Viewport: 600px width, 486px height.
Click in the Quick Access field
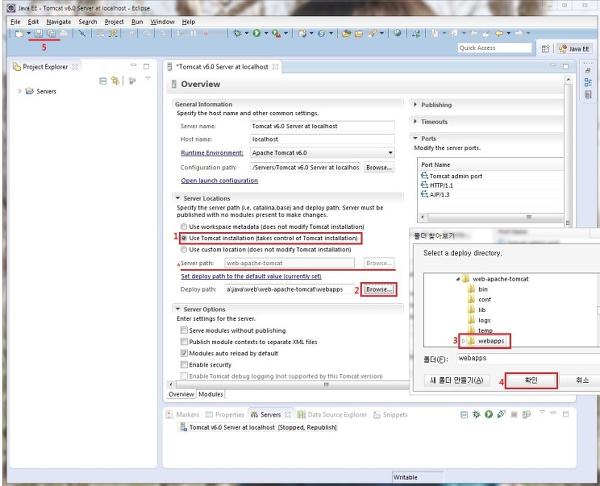click(494, 48)
